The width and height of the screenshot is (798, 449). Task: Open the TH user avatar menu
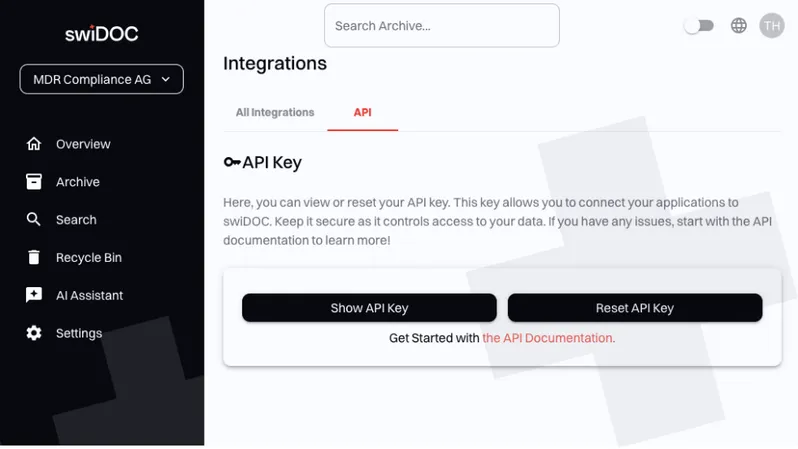click(771, 26)
